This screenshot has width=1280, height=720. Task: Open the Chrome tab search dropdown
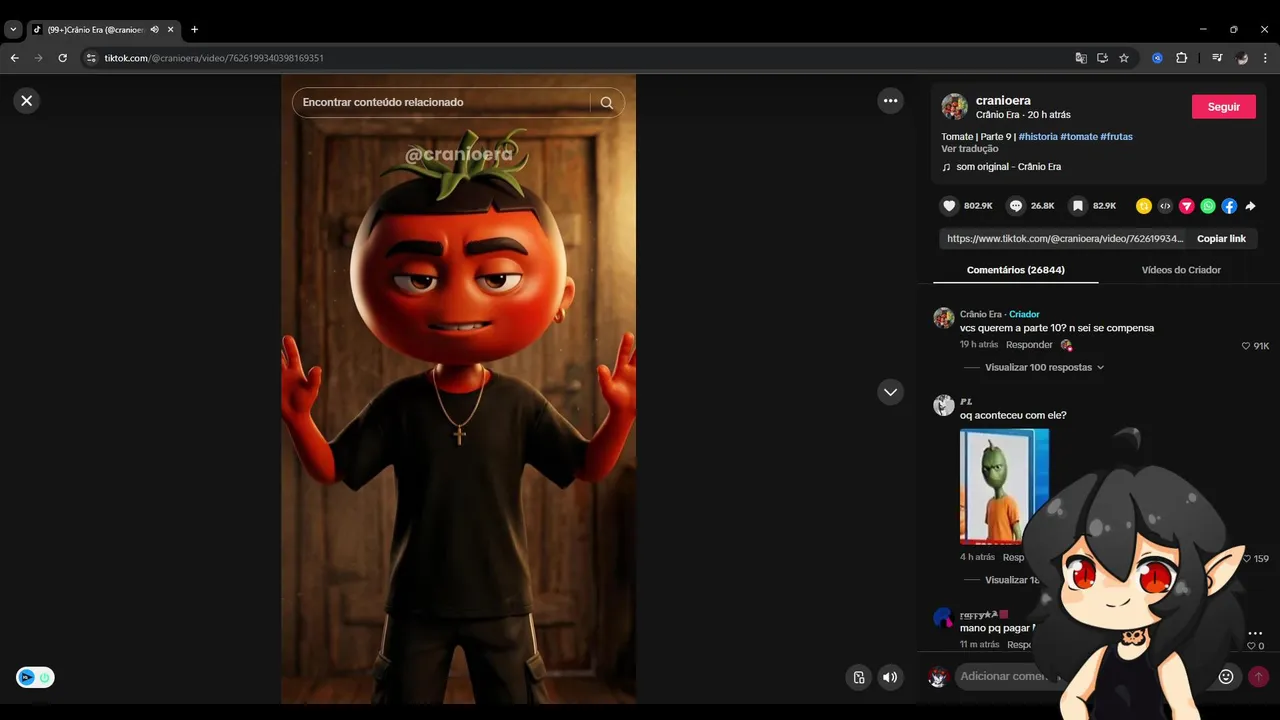point(13,30)
